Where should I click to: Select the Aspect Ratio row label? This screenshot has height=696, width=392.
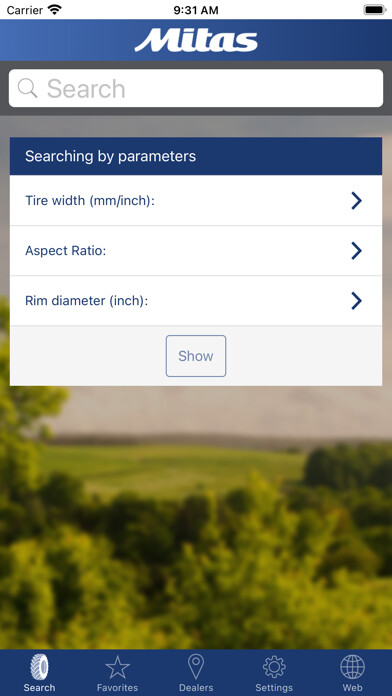(66, 251)
